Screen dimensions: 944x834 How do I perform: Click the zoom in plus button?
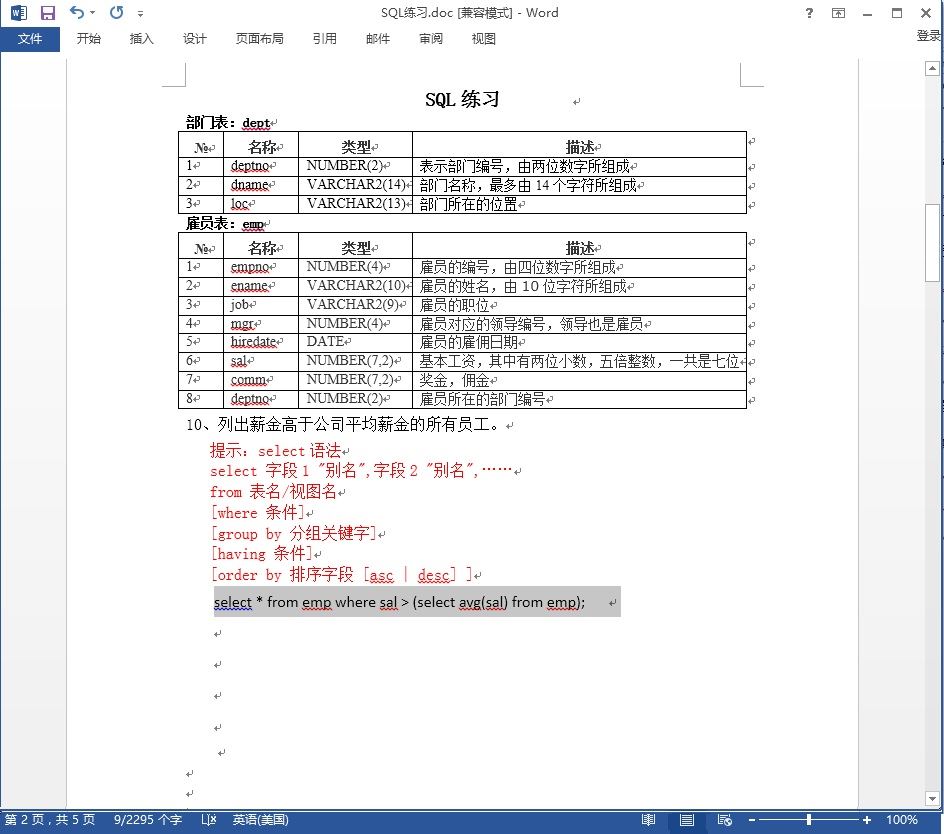click(866, 820)
